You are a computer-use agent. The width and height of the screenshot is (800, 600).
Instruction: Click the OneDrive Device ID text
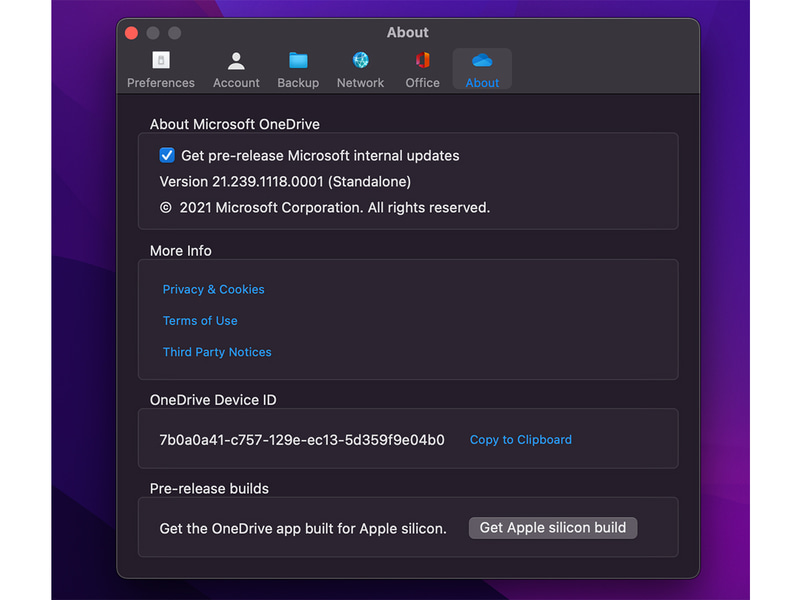pos(302,440)
